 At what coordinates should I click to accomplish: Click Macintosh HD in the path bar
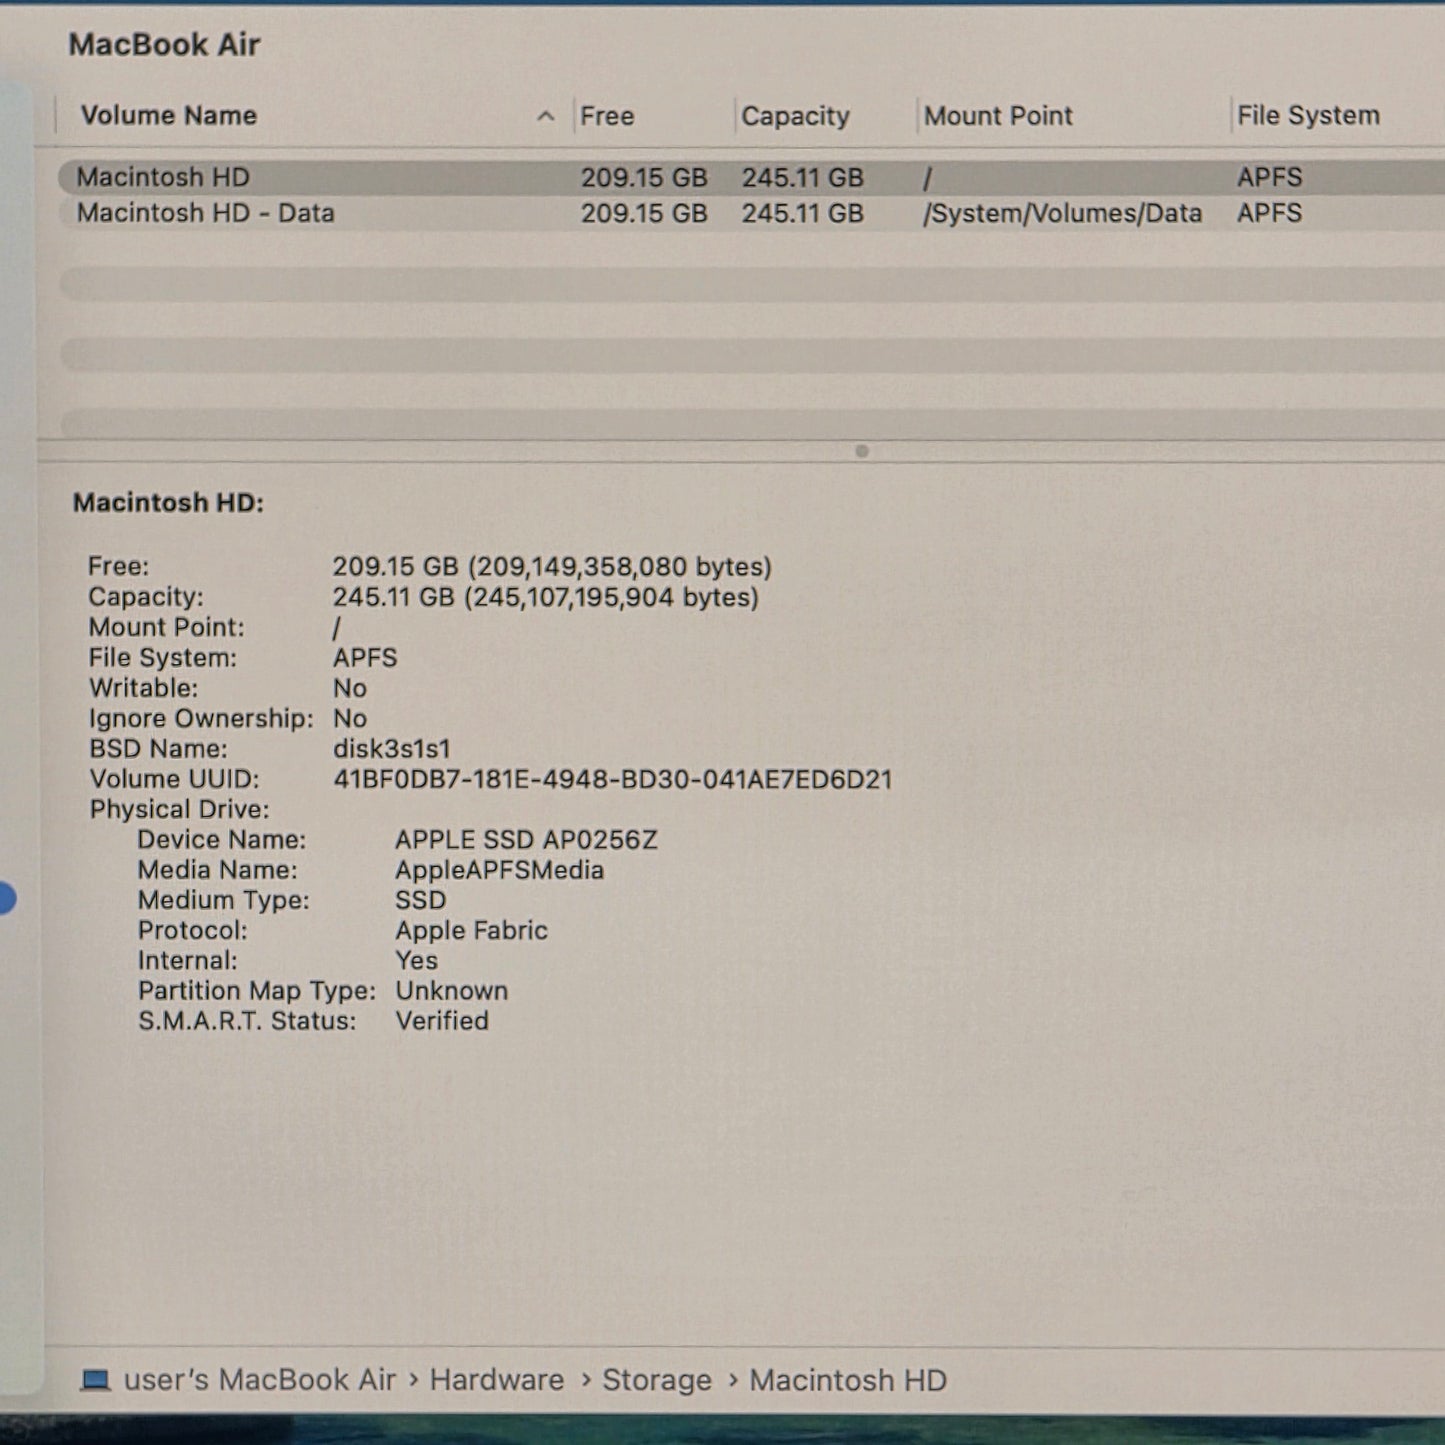click(848, 1380)
